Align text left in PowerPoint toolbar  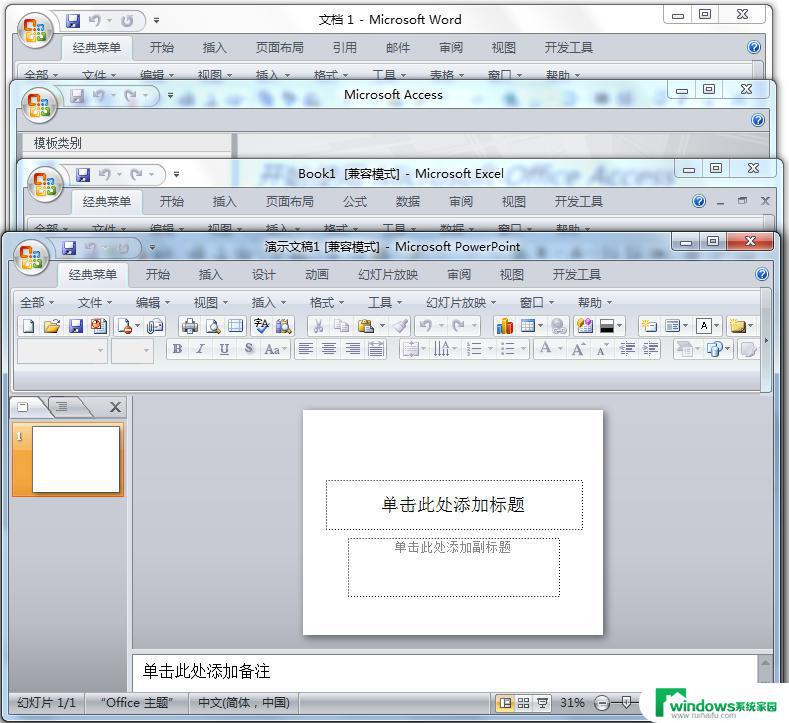(305, 349)
